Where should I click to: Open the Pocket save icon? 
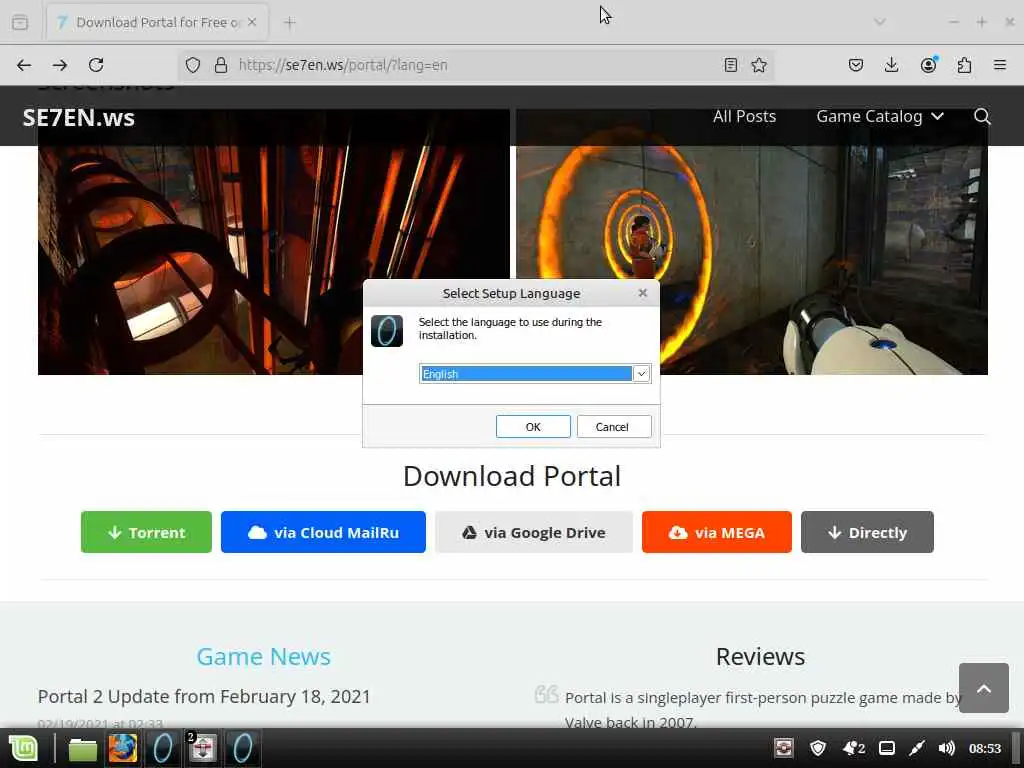coord(856,65)
